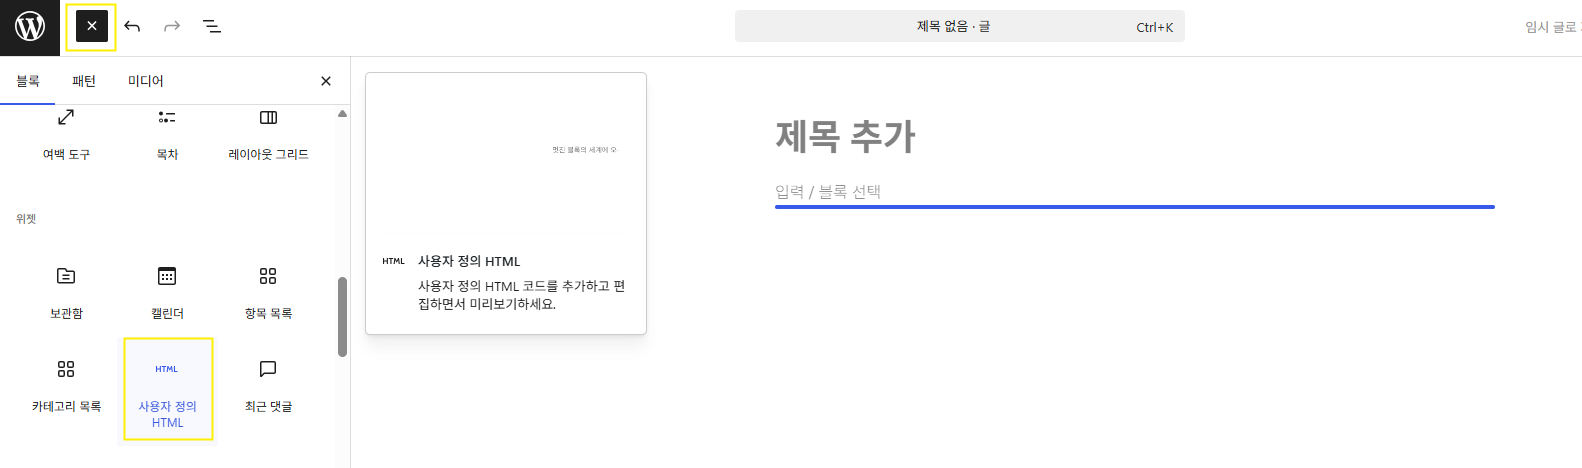This screenshot has height=468, width=1582.
Task: Redo the last undone change
Action: 172,27
